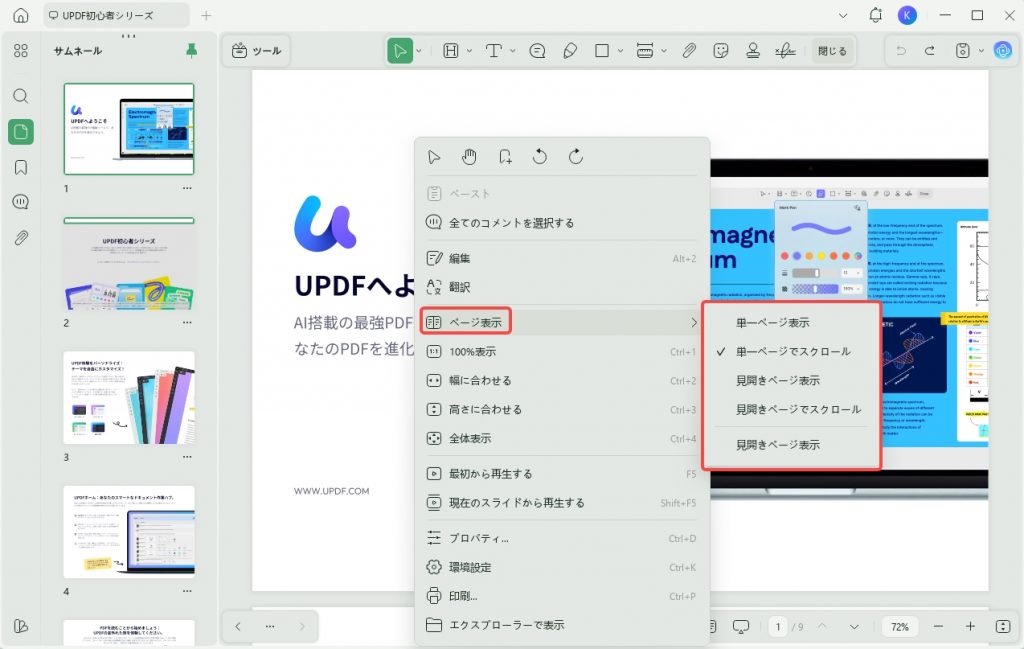Image resolution: width=1024 pixels, height=649 pixels.
Task: Open the tab list chevron in title bar
Action: click(843, 16)
